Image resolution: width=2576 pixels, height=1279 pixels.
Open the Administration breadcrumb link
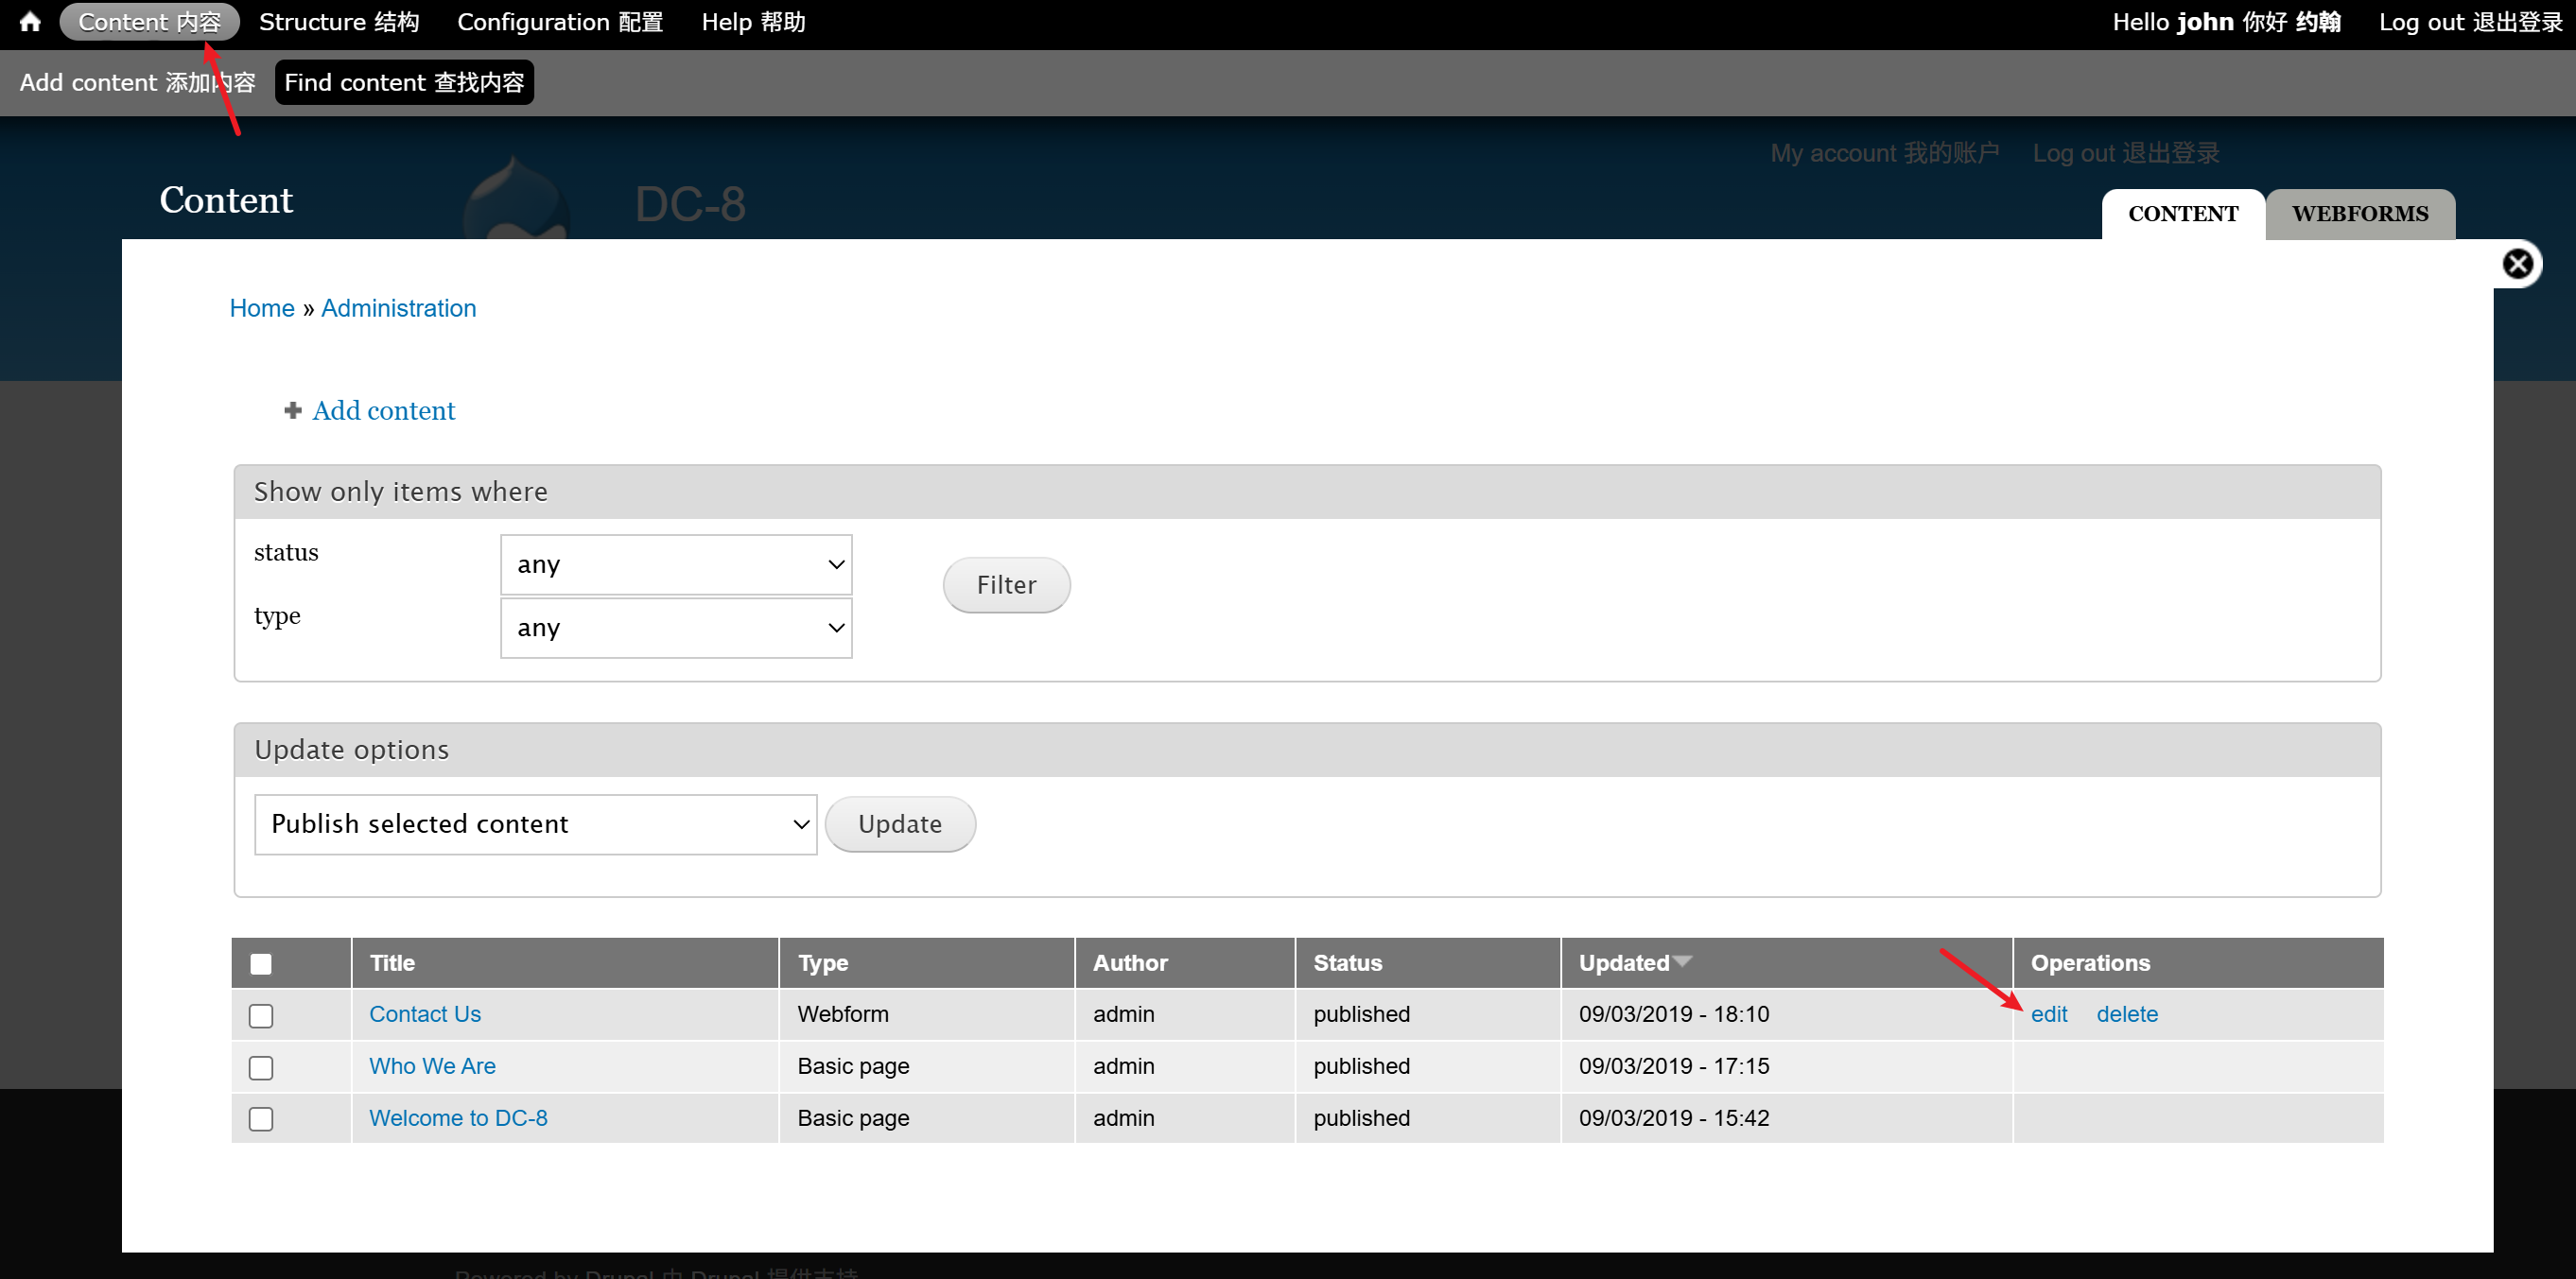[398, 308]
